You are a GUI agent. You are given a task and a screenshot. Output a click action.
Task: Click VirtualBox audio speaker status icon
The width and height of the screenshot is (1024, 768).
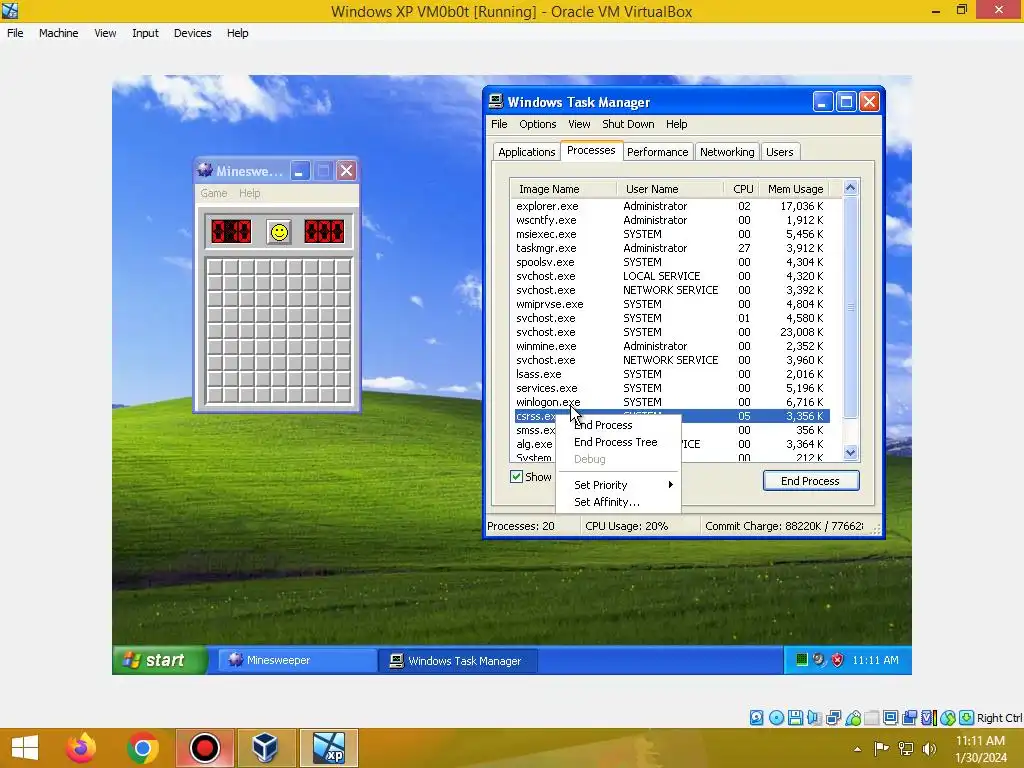point(814,718)
